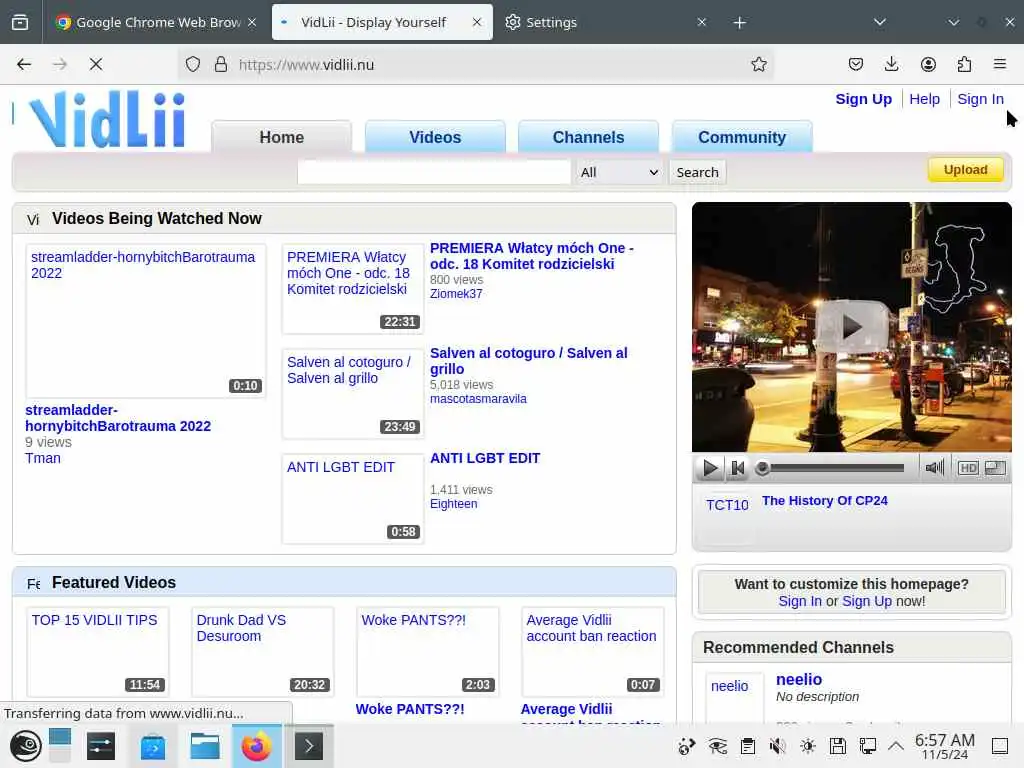Open The History Of CP24 video link
This screenshot has height=768, width=1024.
pos(824,501)
